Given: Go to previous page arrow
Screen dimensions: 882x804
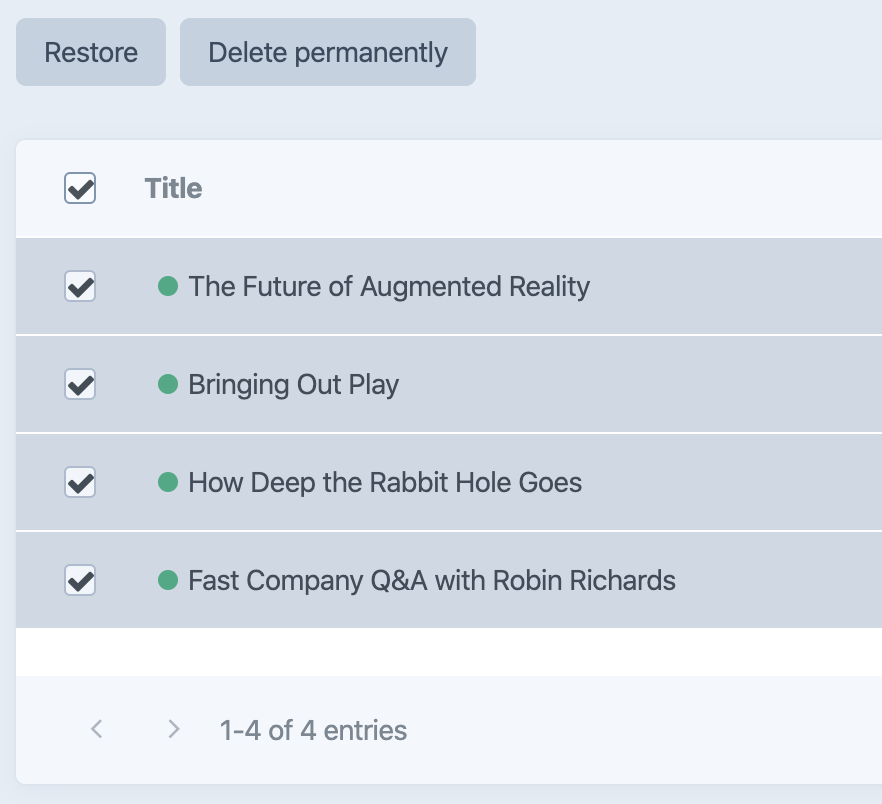Looking at the screenshot, I should (x=96, y=729).
